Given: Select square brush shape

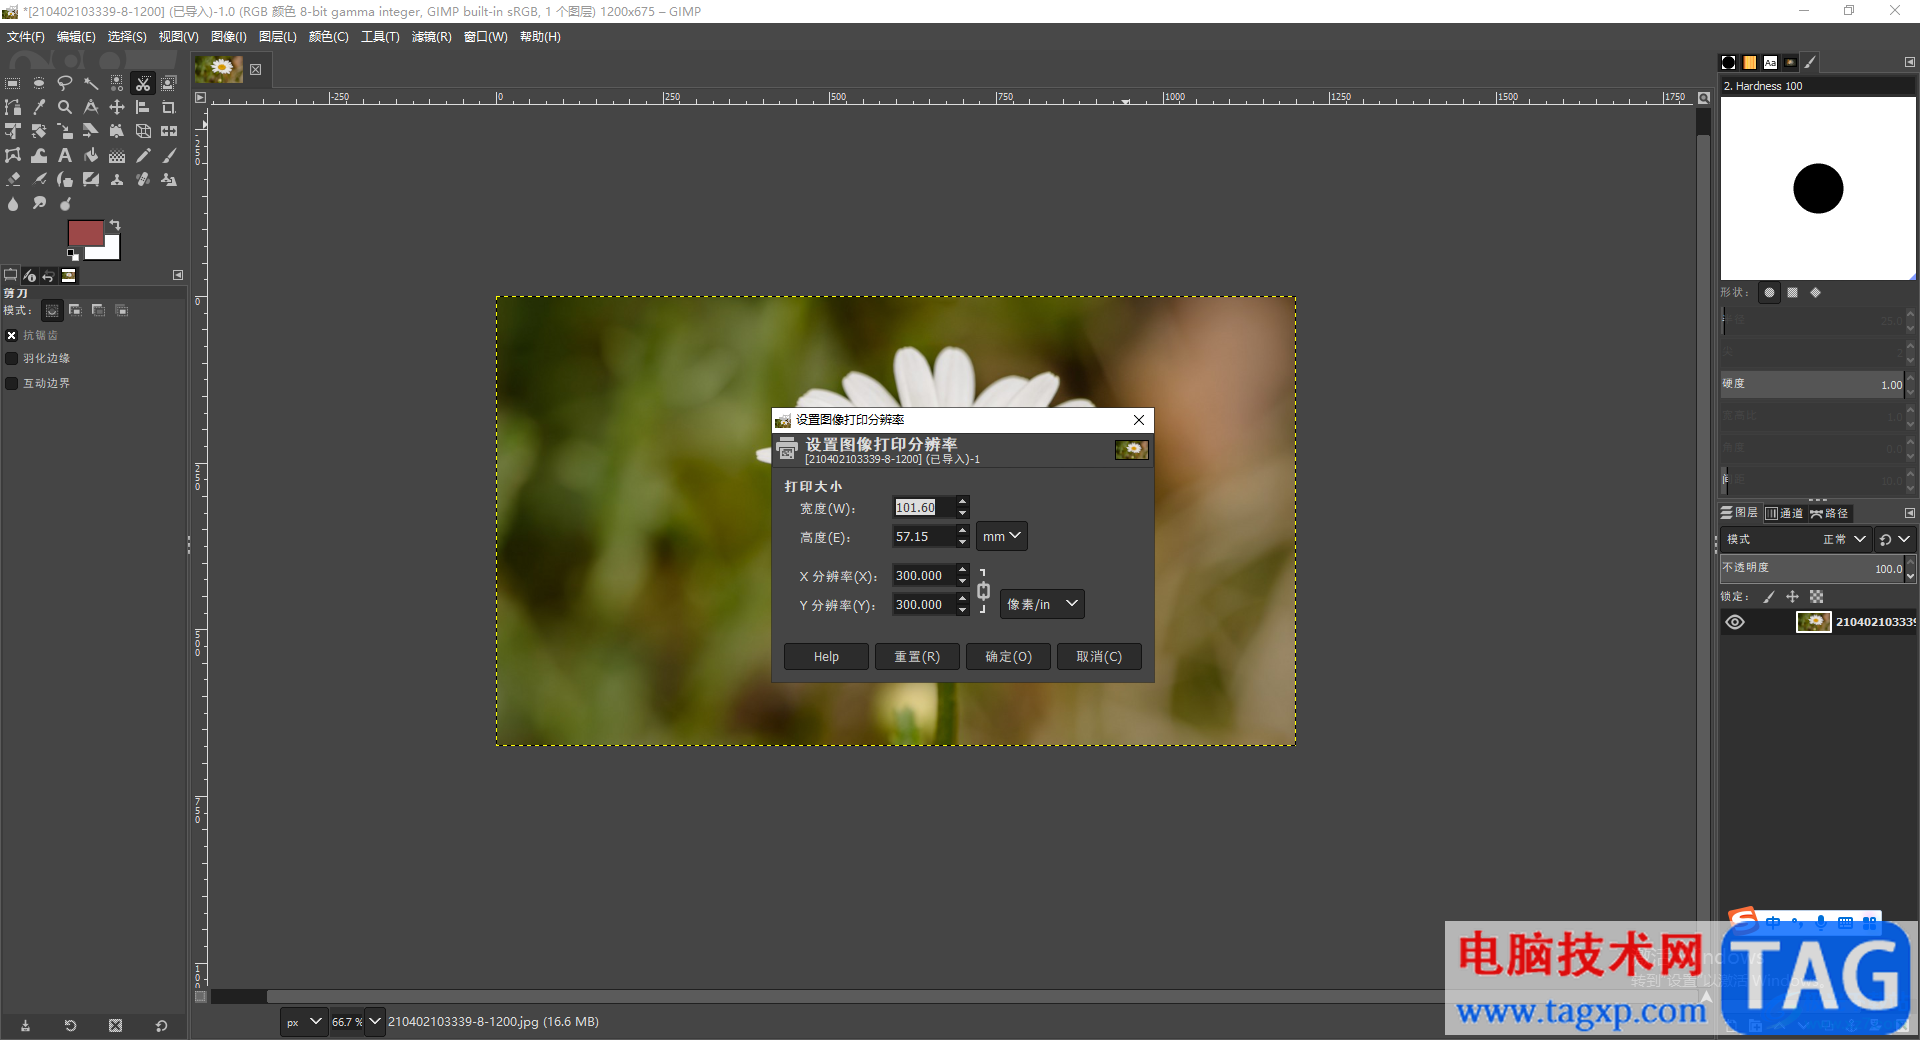Looking at the screenshot, I should point(1792,293).
